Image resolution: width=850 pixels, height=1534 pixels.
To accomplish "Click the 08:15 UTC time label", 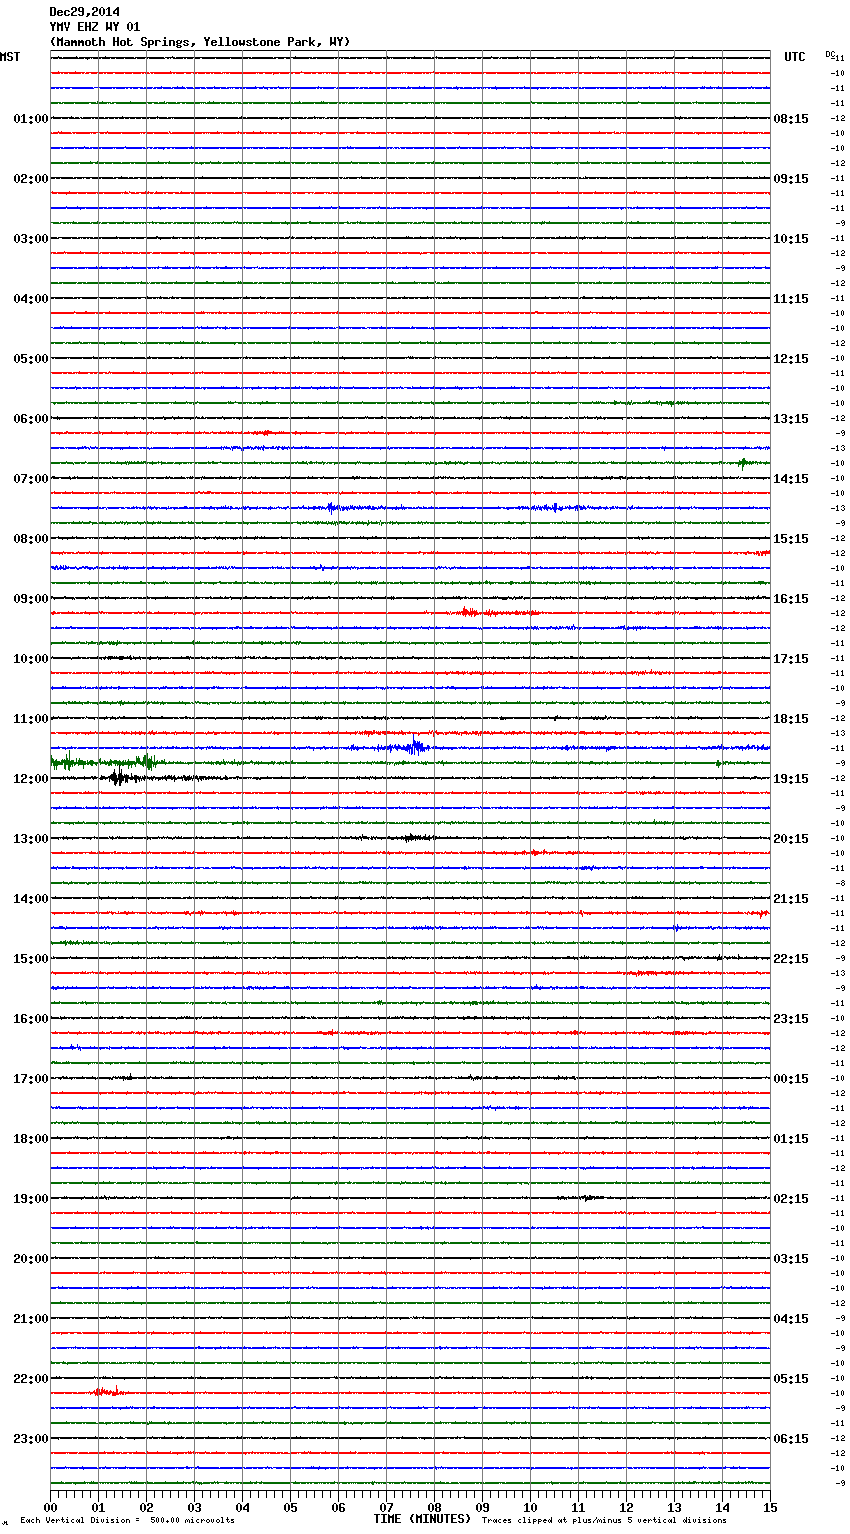I will pos(791,119).
